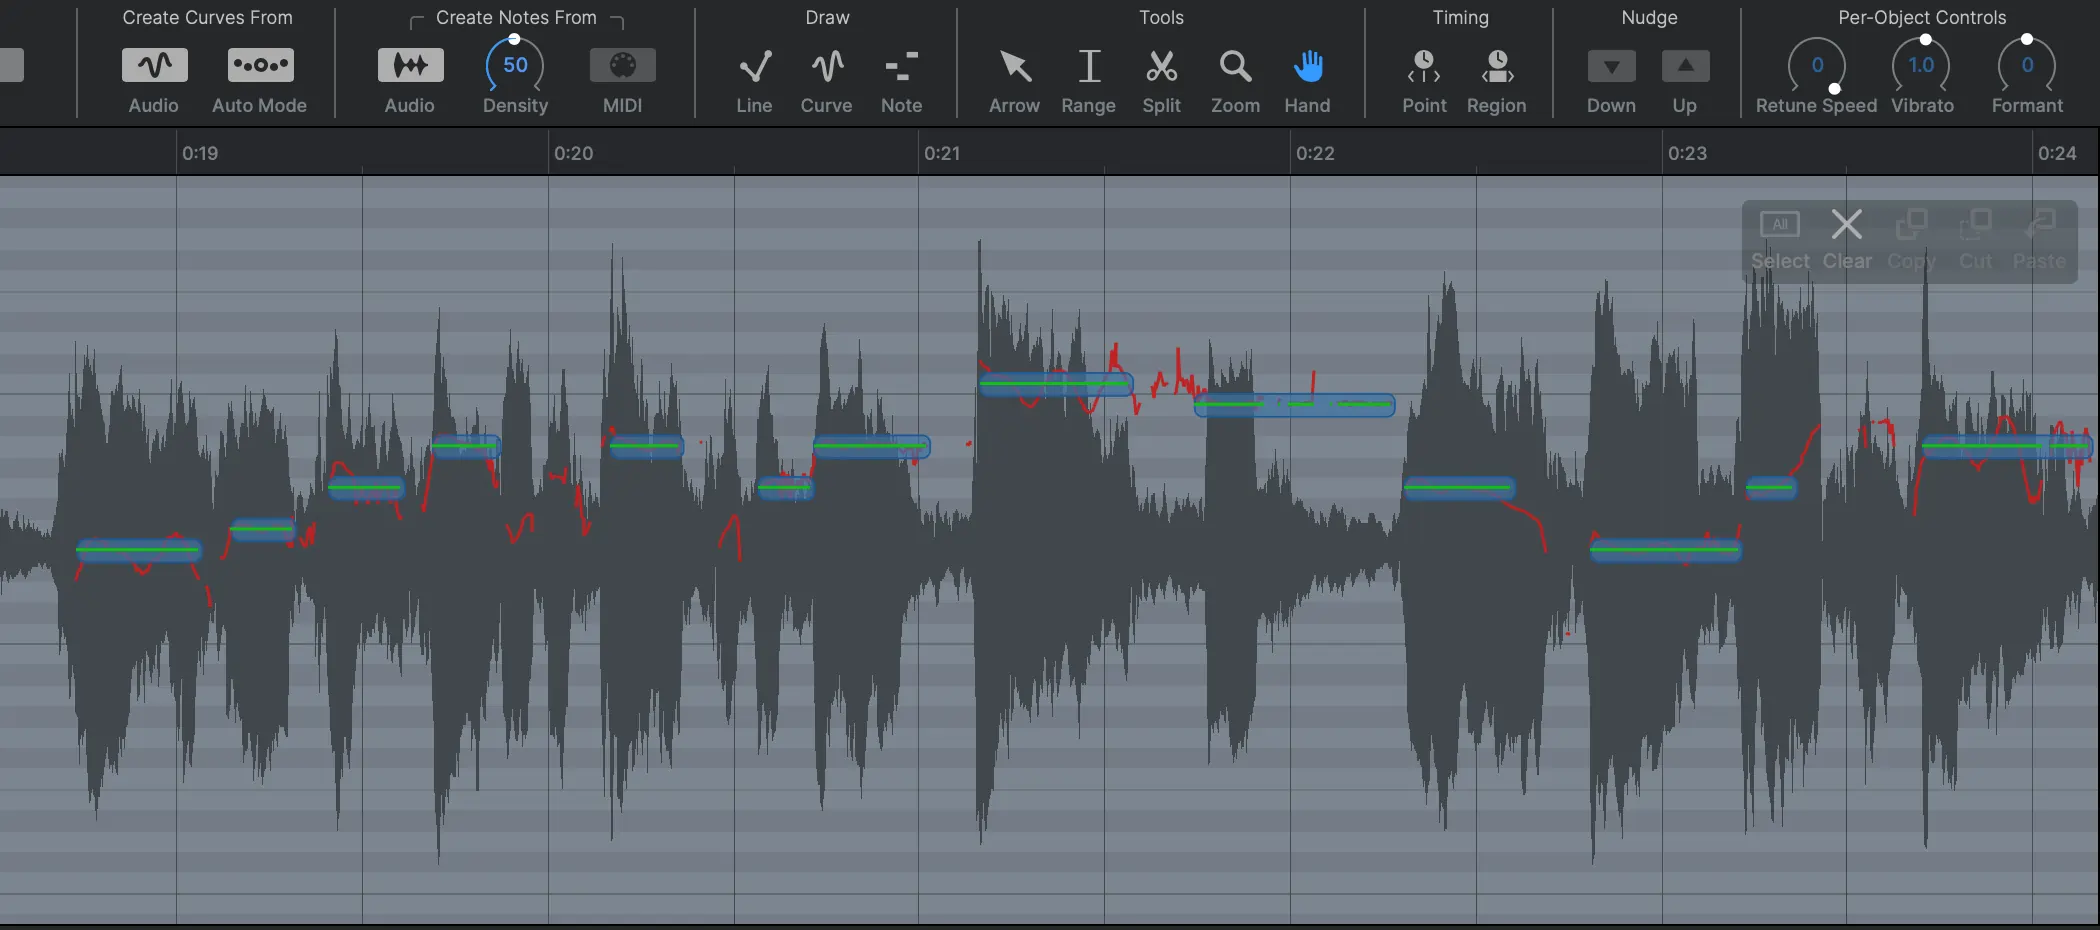Image resolution: width=2100 pixels, height=930 pixels.
Task: Create notes from MIDI input
Action: click(621, 65)
